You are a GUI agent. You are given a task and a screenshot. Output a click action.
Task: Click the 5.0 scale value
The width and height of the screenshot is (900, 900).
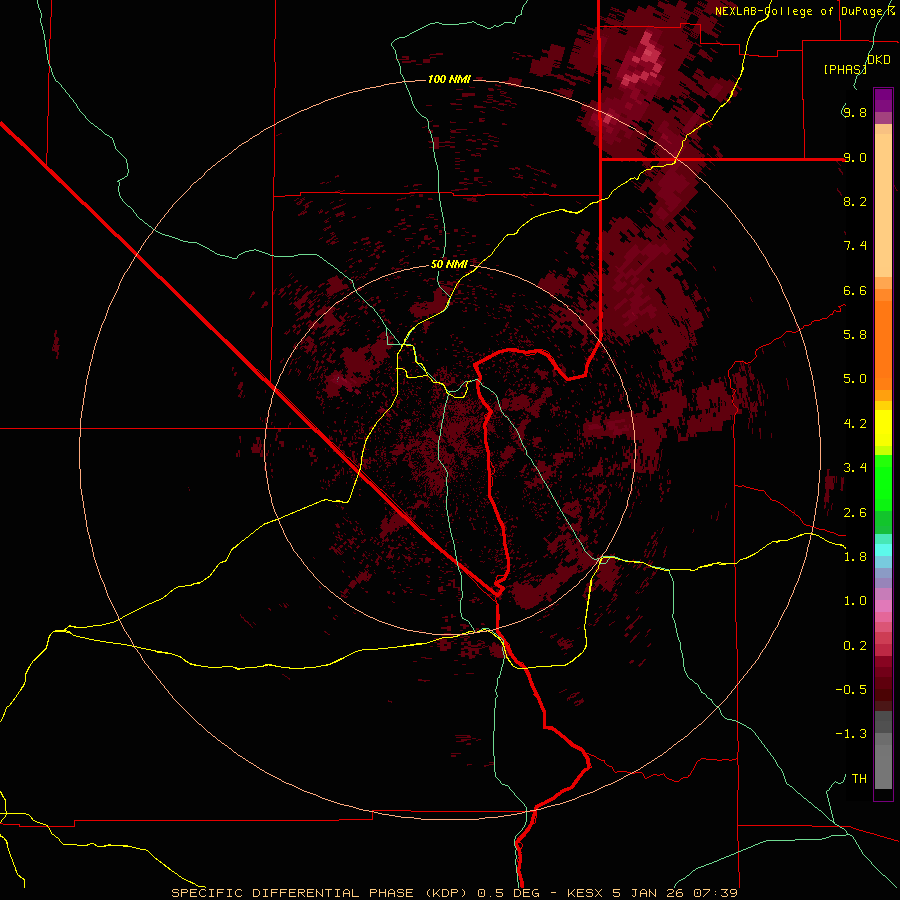855,379
